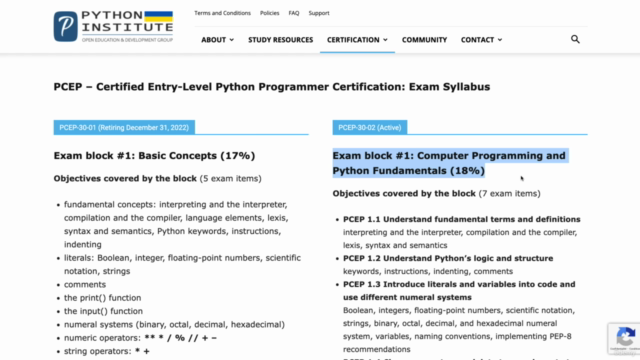Open the Policies link

click(269, 13)
